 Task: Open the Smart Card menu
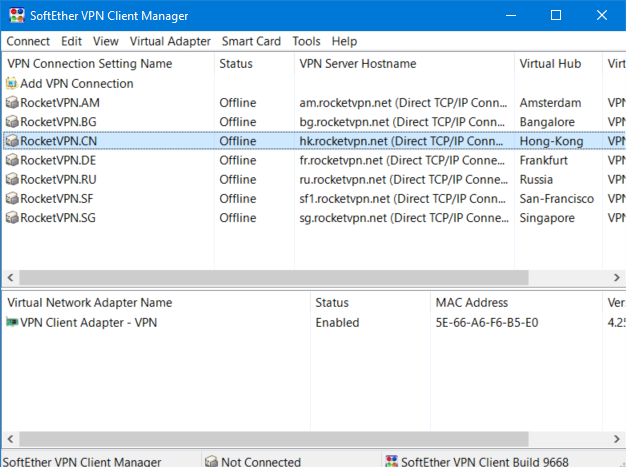(251, 41)
